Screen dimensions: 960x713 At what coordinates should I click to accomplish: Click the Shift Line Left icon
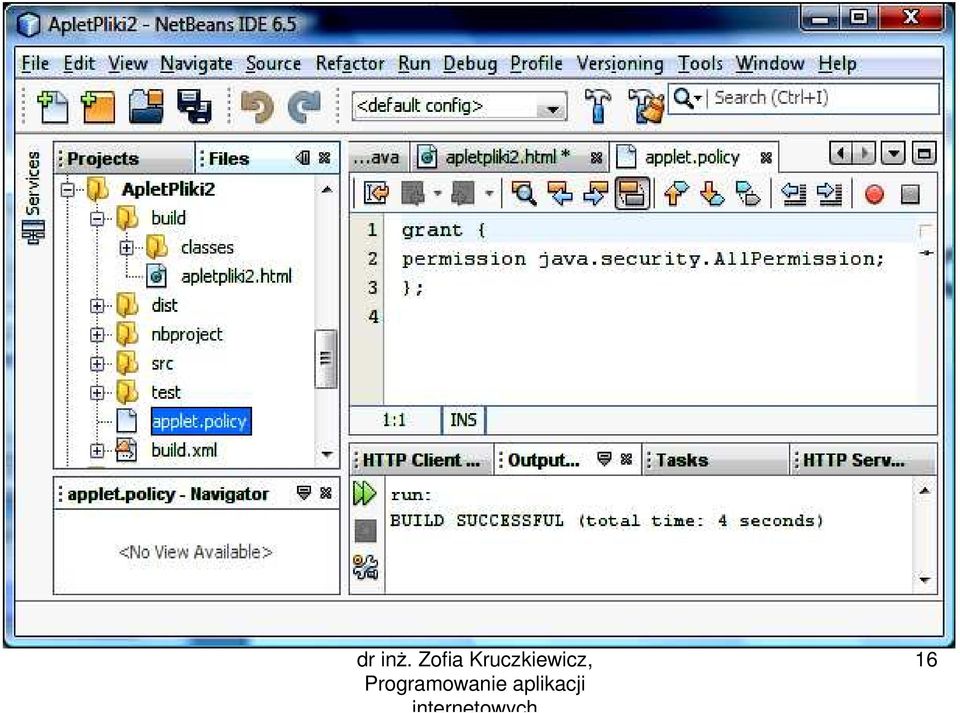[x=793, y=194]
